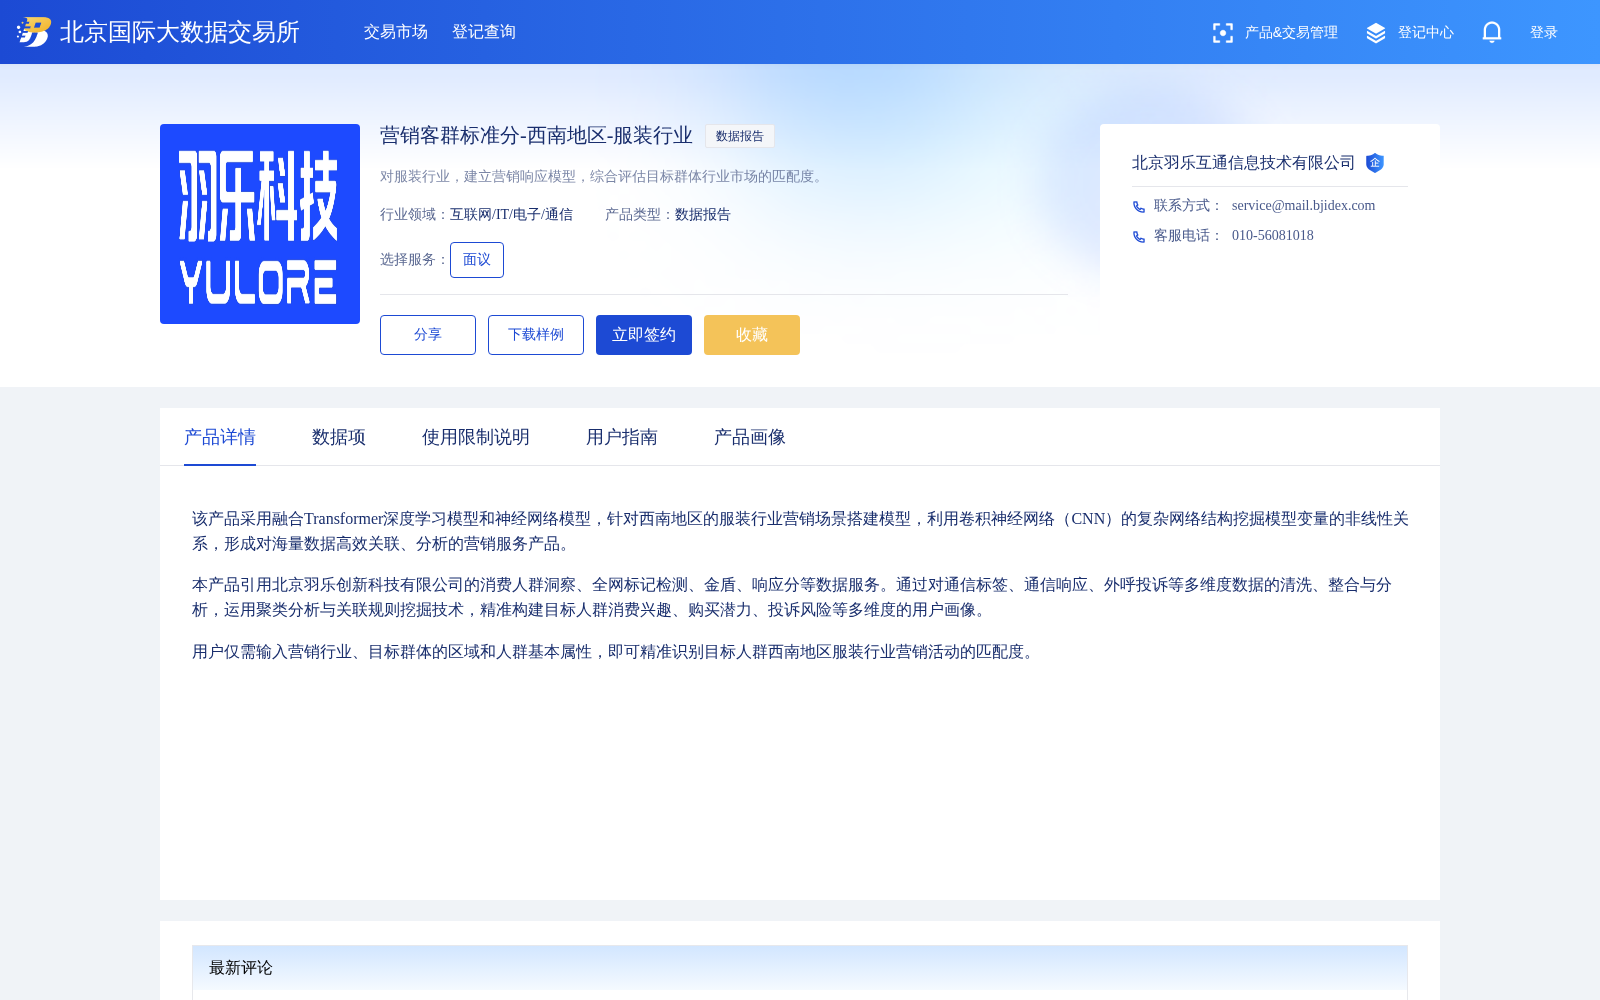Click product title 营销客群标准分-西南地区-服装行业

536,136
